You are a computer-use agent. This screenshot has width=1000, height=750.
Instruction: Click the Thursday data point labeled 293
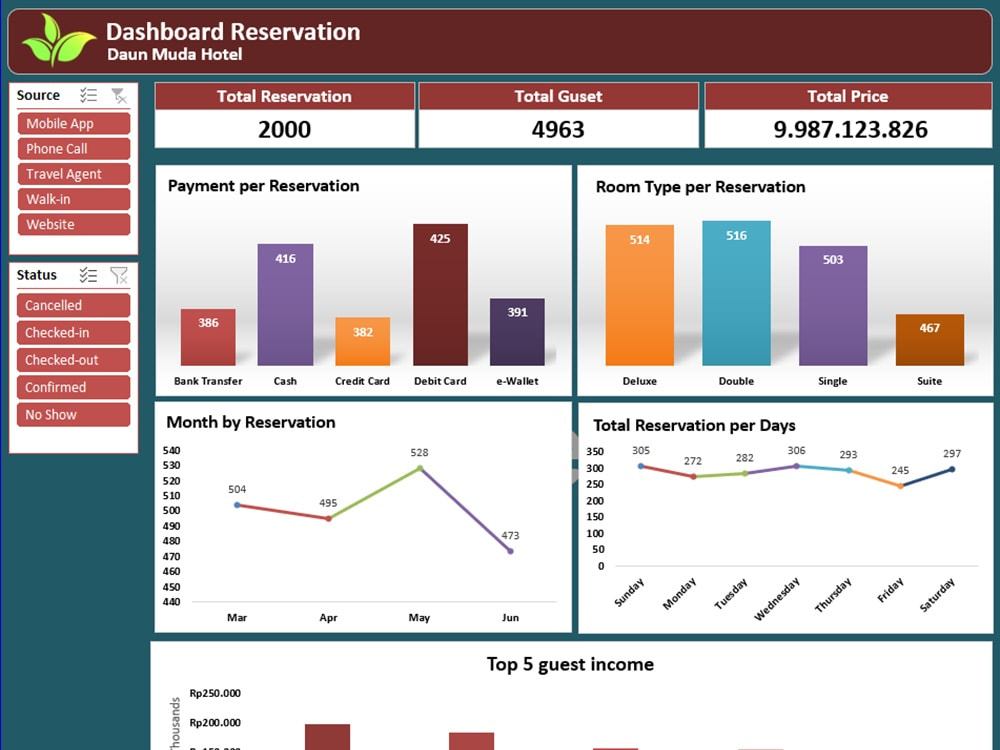click(x=849, y=470)
